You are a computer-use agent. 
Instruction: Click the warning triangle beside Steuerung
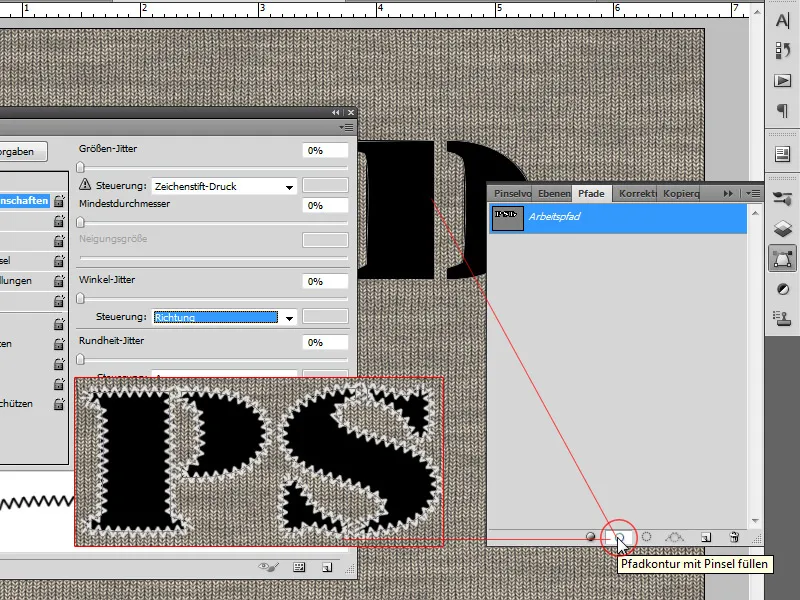[x=85, y=185]
